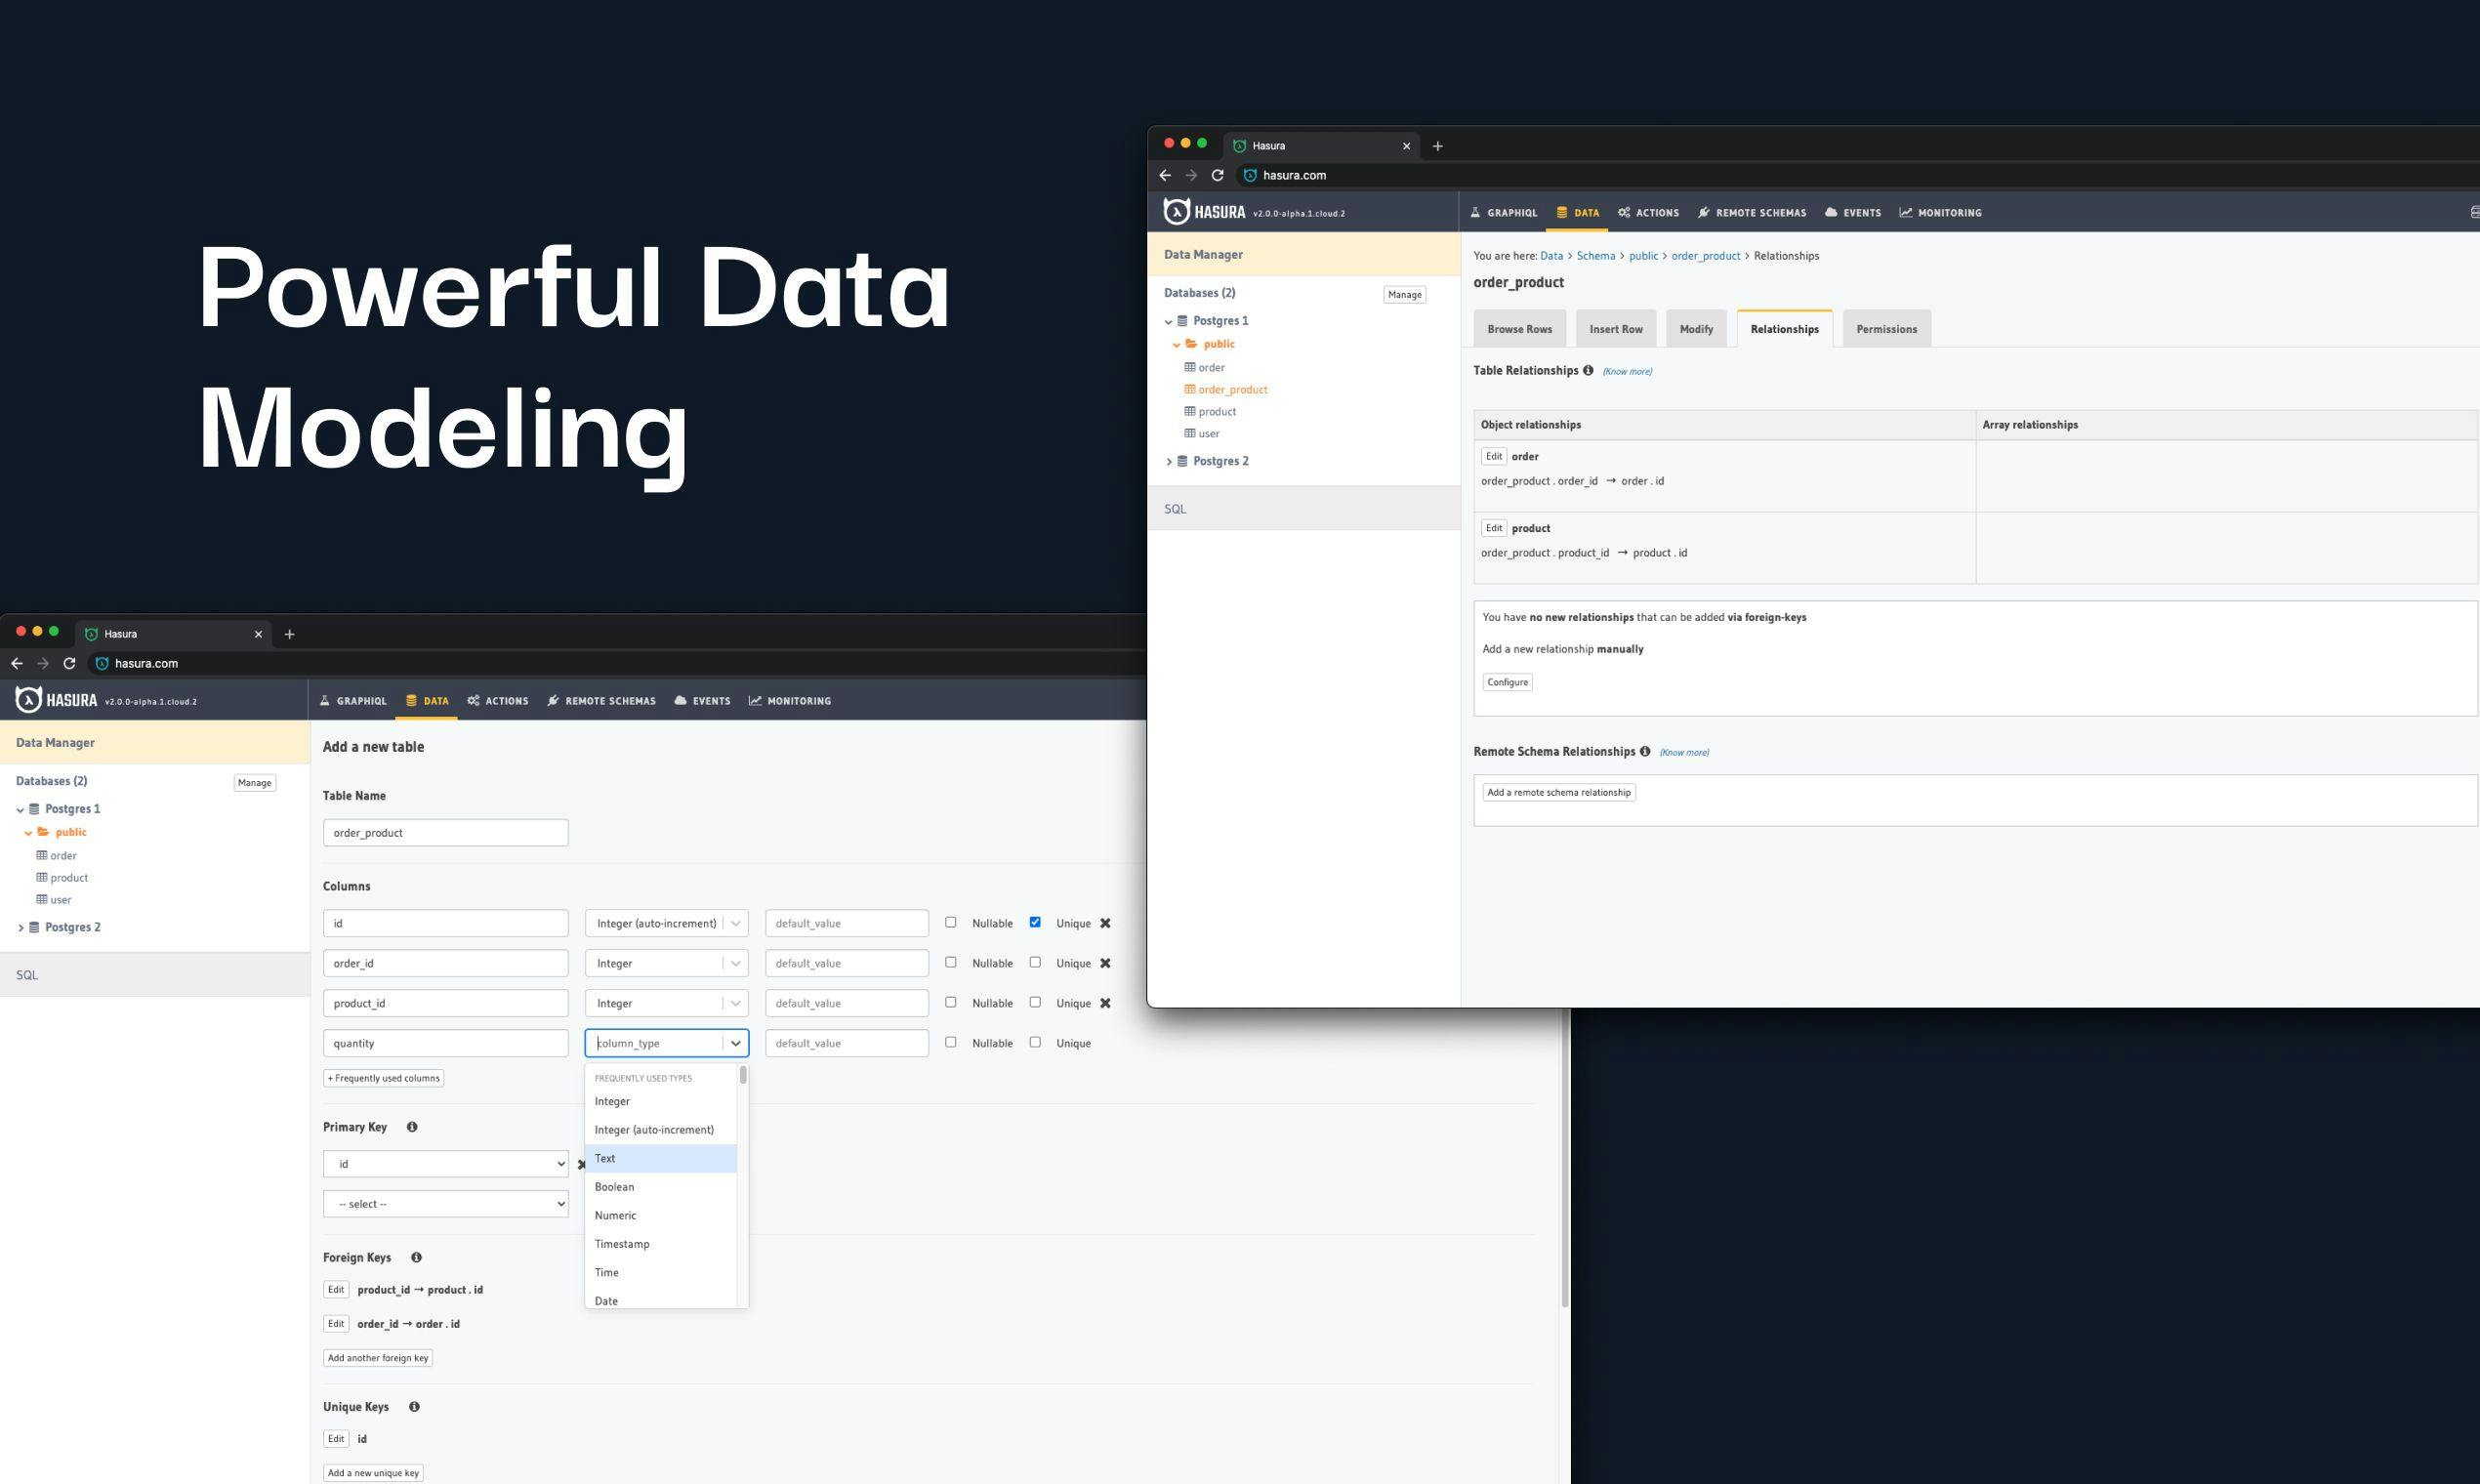2480x1484 pixels.
Task: Click the public folder icon in the Relationships sidebar
Action: 1191,344
